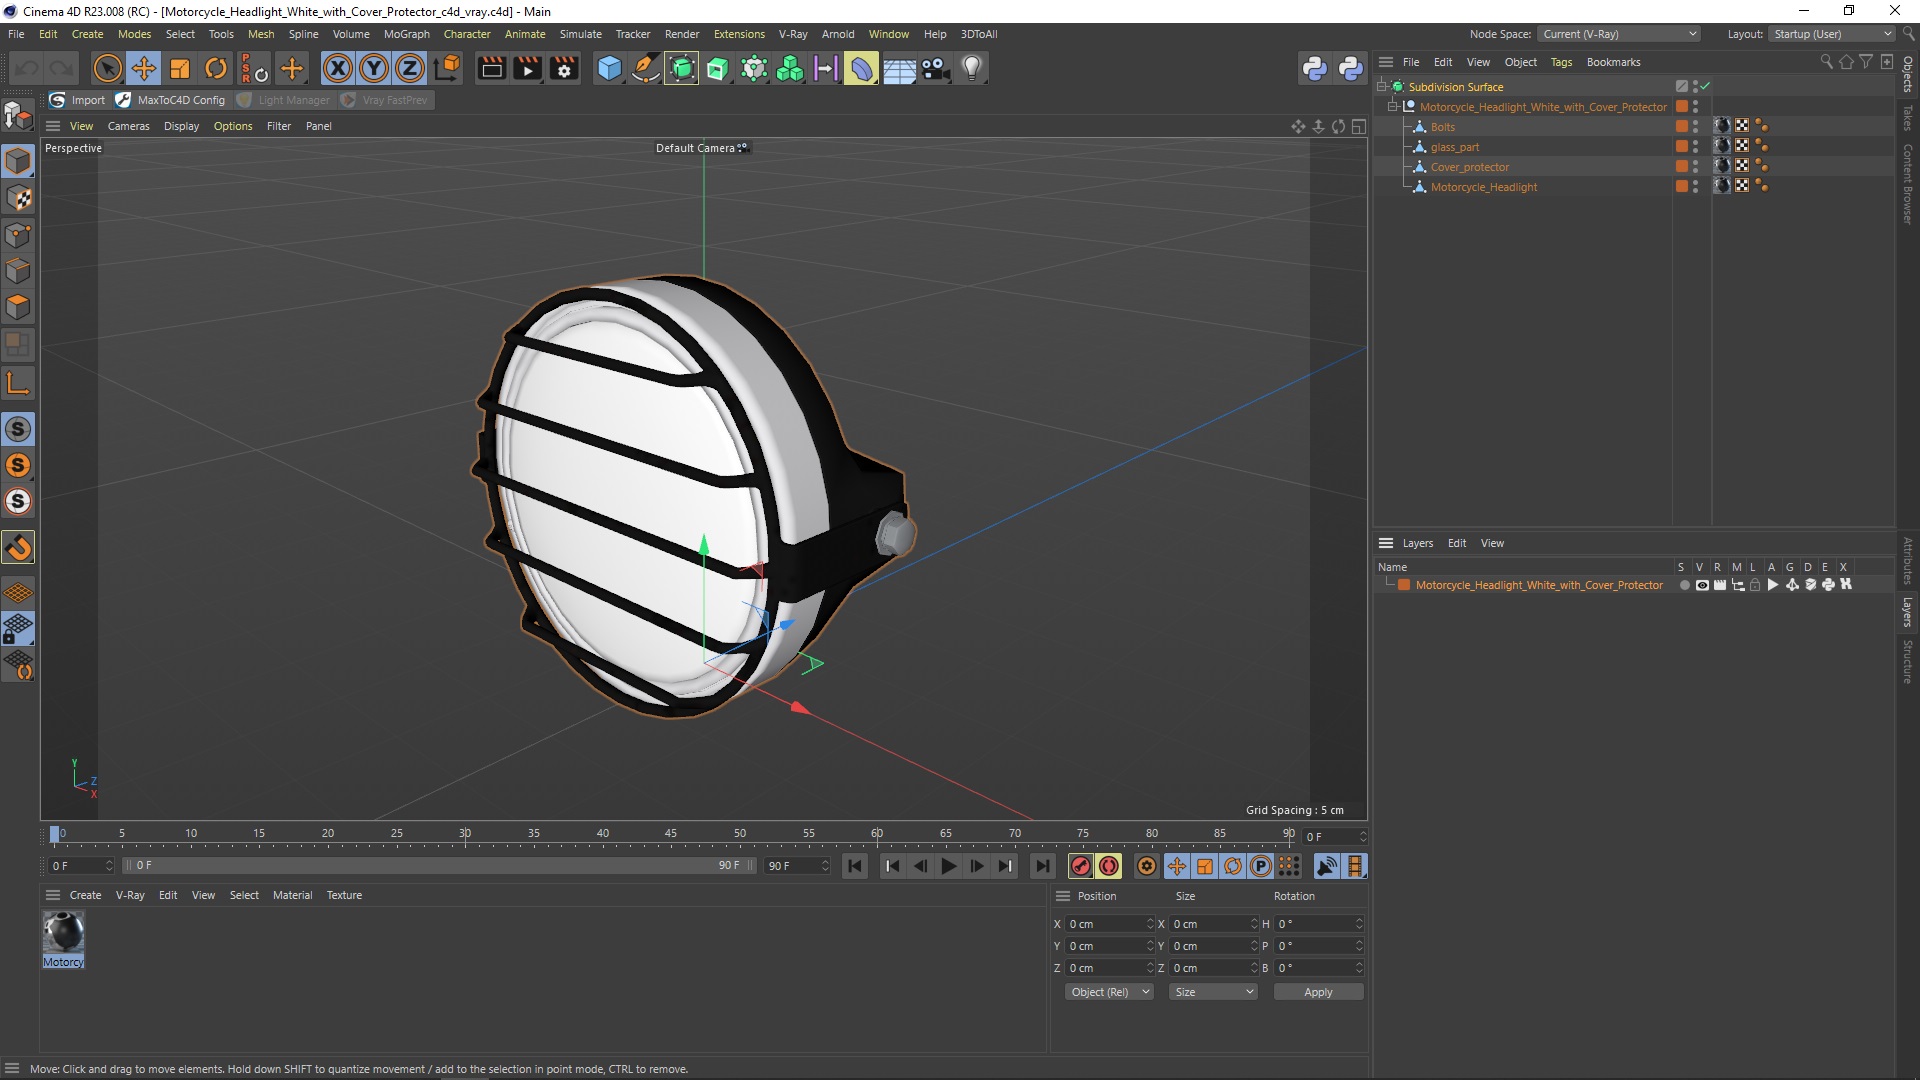Toggle Y axis lock
The image size is (1920, 1080).
point(374,68)
